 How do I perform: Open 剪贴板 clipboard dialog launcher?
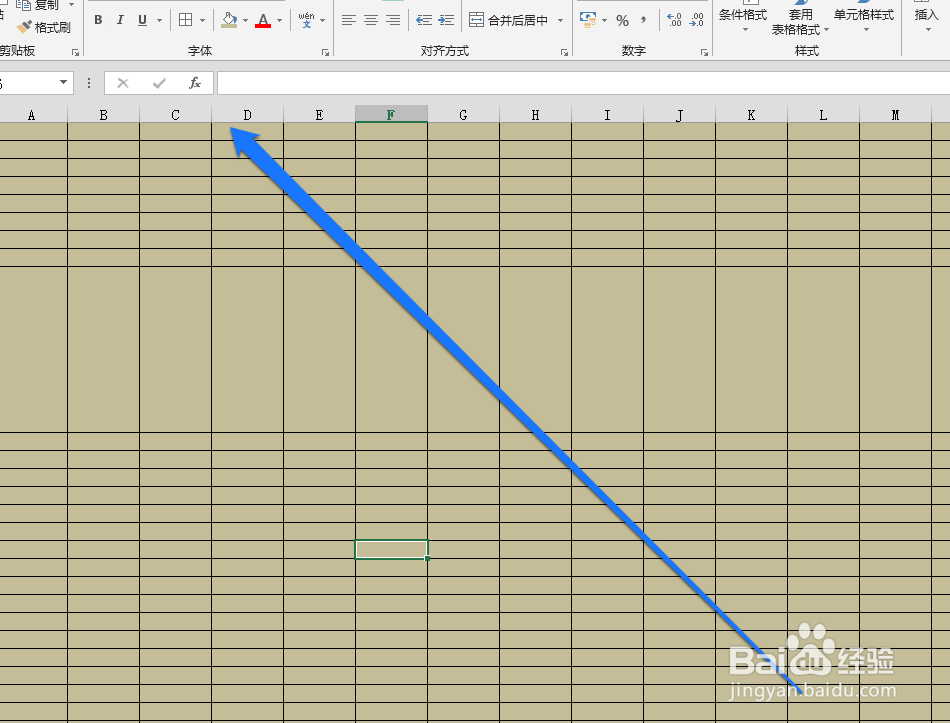76,53
